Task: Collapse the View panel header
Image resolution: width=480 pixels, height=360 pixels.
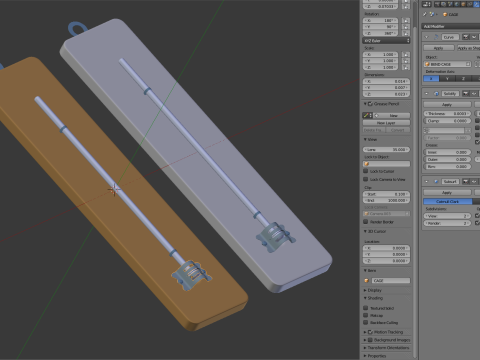Action: 370,140
